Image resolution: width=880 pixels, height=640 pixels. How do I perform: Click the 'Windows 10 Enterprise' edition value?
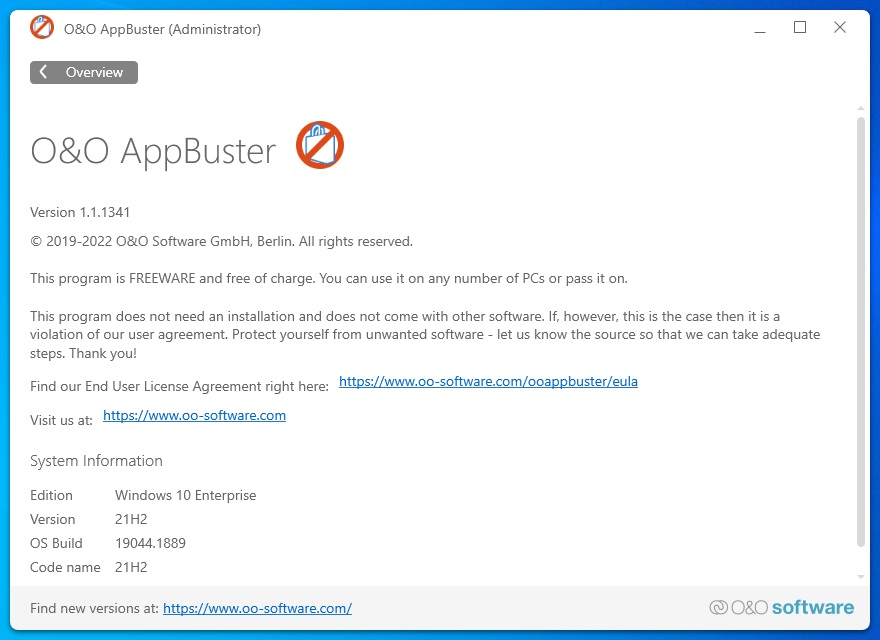coord(186,495)
